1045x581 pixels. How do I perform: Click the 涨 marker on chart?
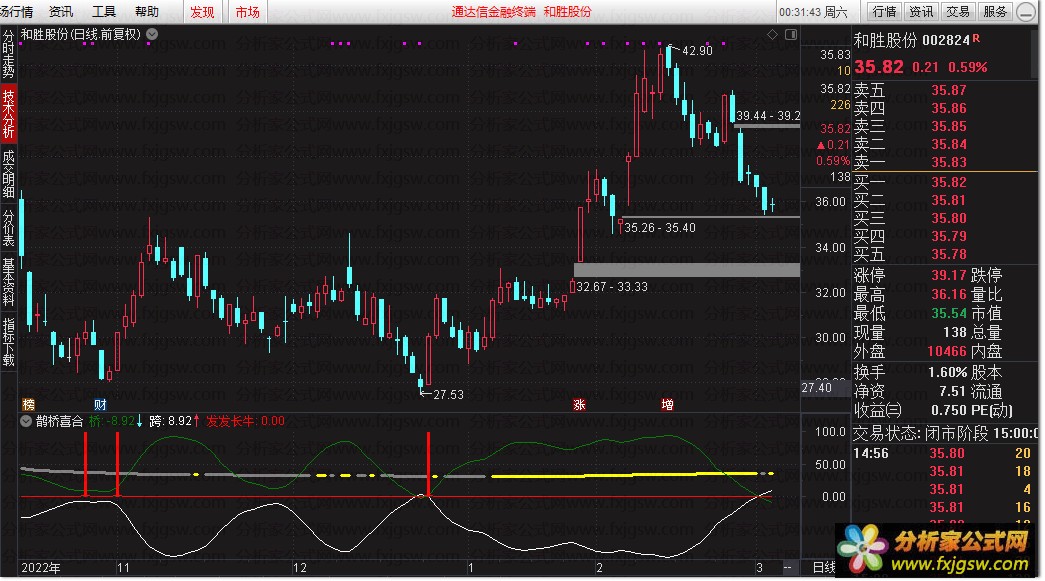click(579, 404)
